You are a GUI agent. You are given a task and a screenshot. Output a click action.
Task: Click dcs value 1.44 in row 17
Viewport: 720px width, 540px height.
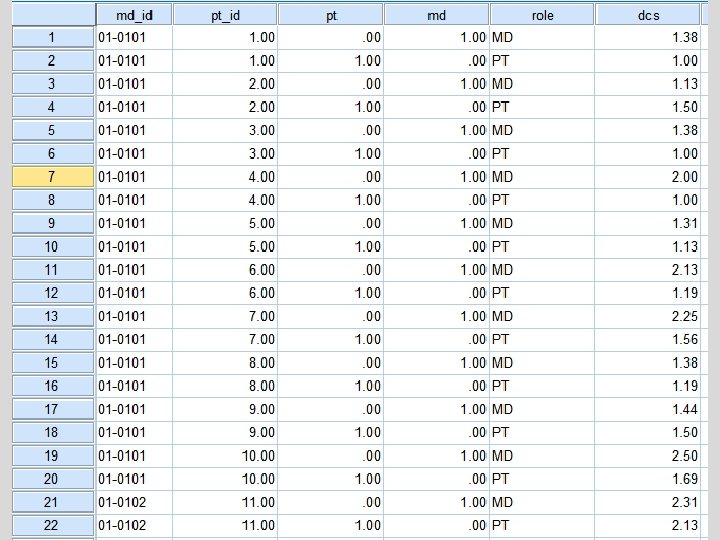(x=647, y=409)
